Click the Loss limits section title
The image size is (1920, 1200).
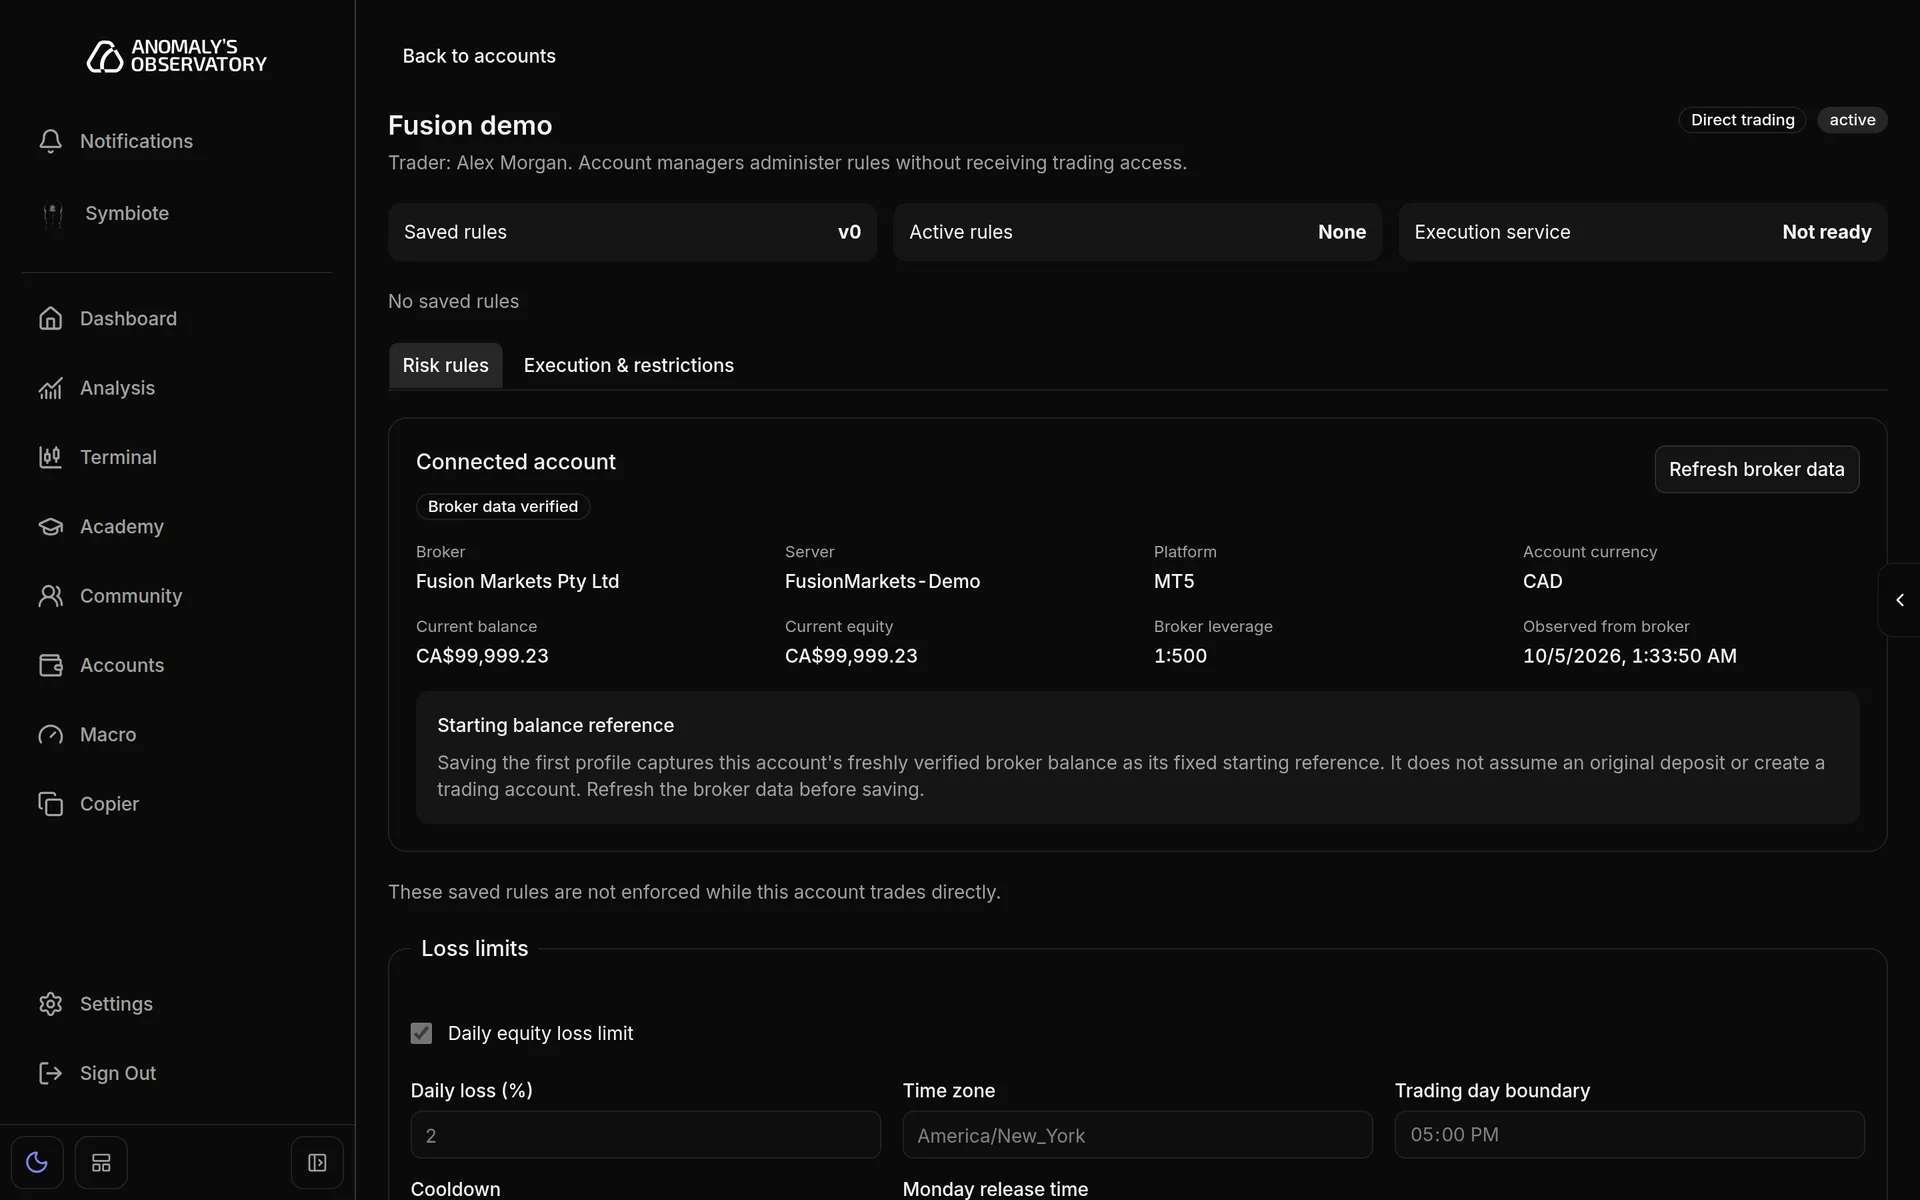click(x=474, y=948)
